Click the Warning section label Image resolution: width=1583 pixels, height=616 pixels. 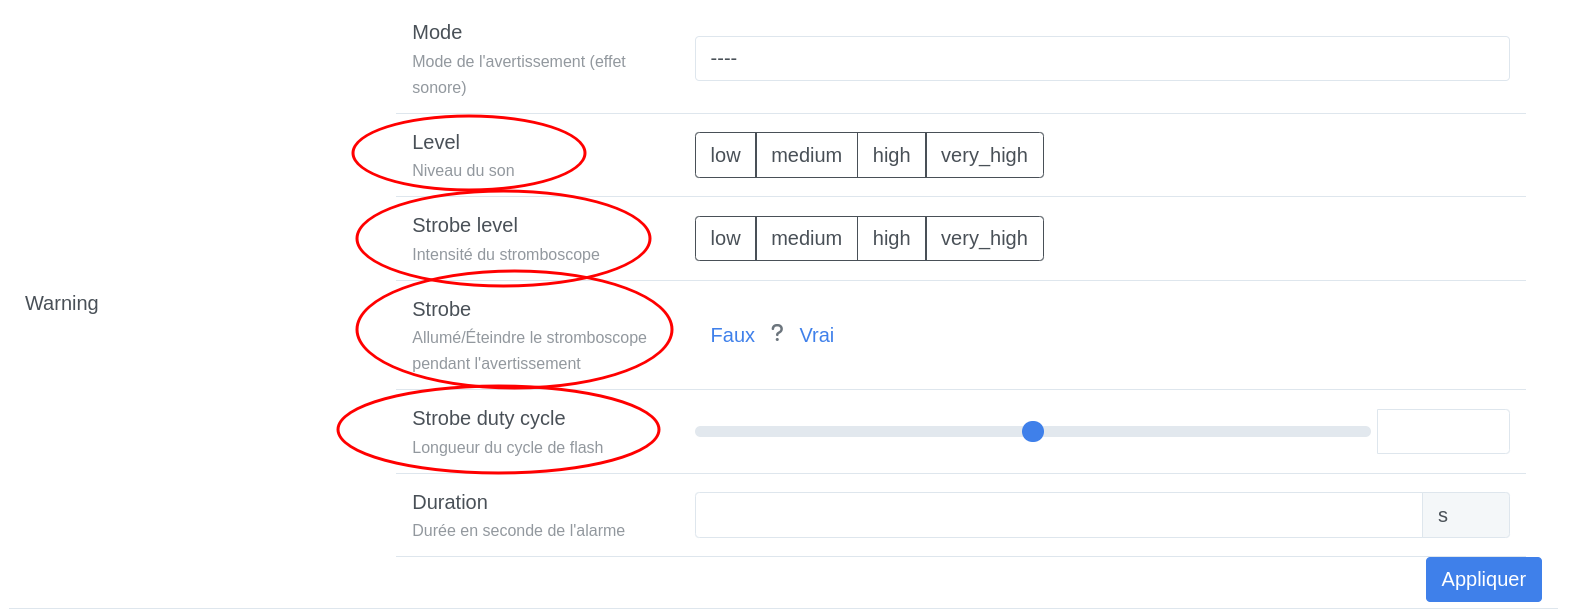coord(62,303)
